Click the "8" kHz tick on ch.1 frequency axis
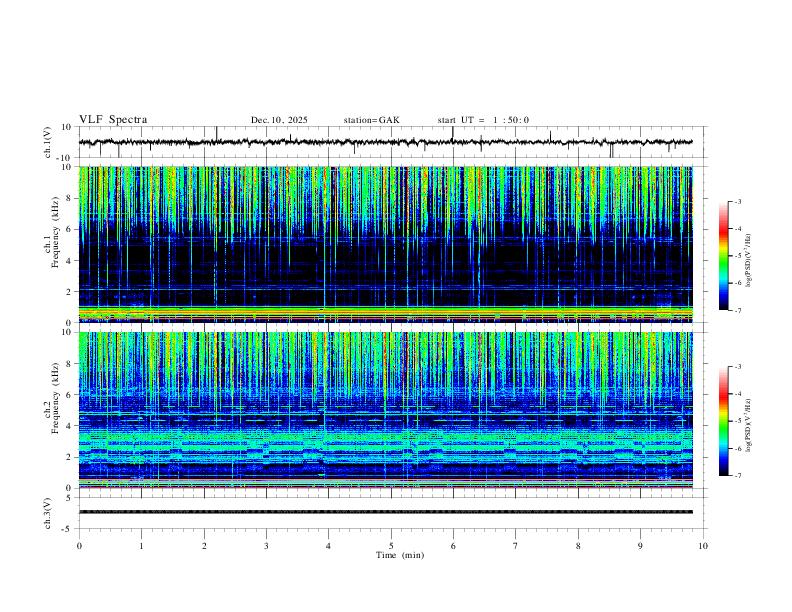This screenshot has width=792, height=612. 70,198
